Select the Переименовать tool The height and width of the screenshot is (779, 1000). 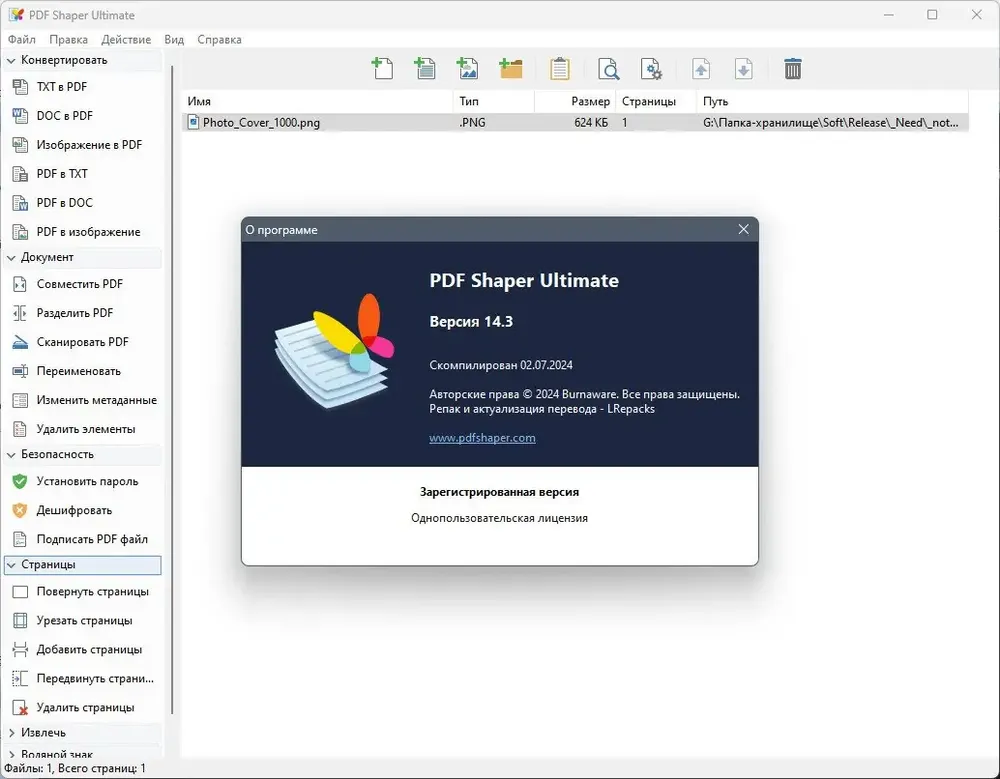(78, 371)
